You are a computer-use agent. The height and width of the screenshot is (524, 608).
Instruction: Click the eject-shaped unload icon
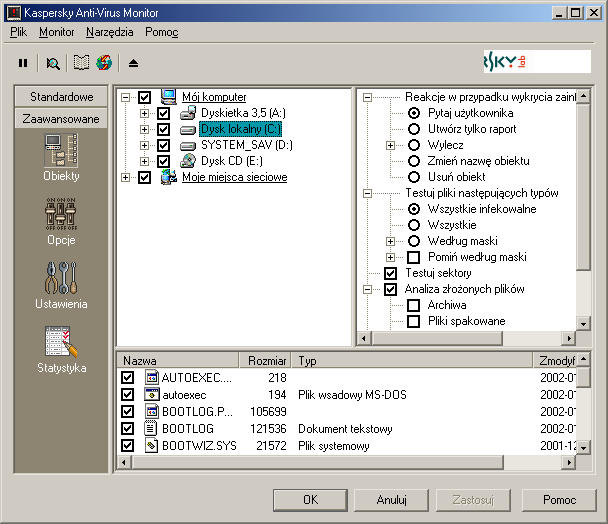(133, 63)
